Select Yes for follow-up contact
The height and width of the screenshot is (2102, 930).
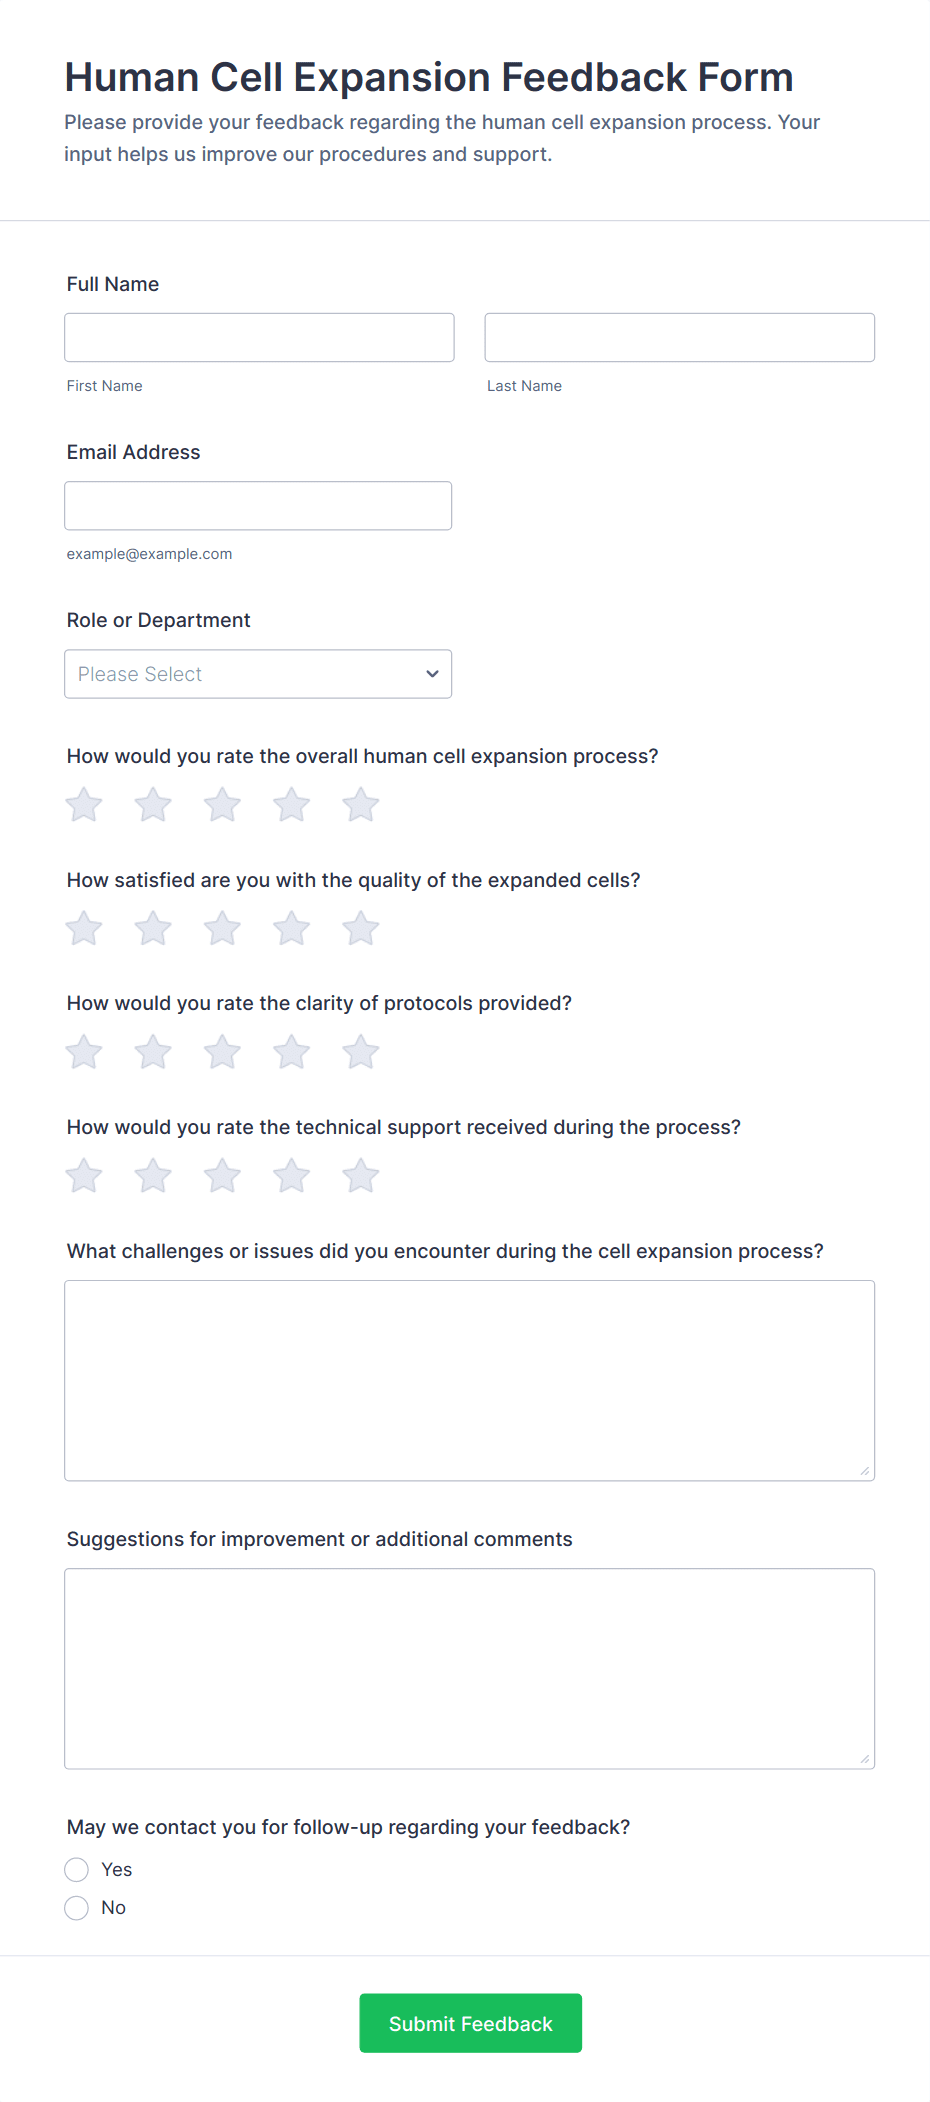coord(77,1870)
